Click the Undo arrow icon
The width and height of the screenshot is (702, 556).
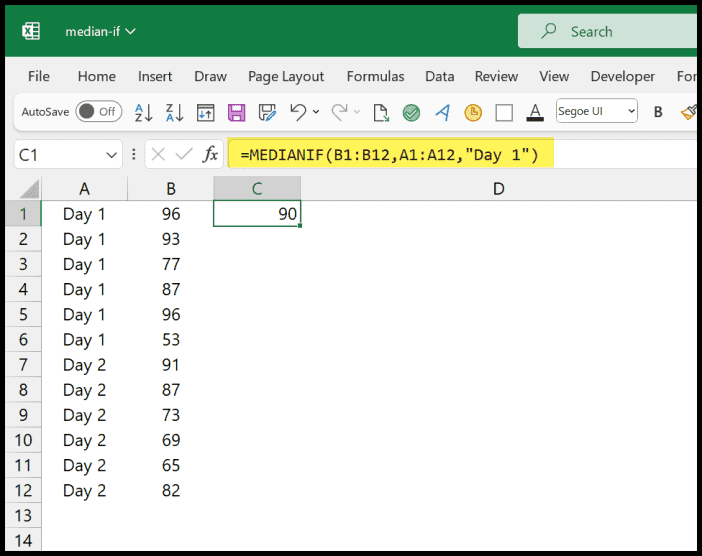pos(297,112)
